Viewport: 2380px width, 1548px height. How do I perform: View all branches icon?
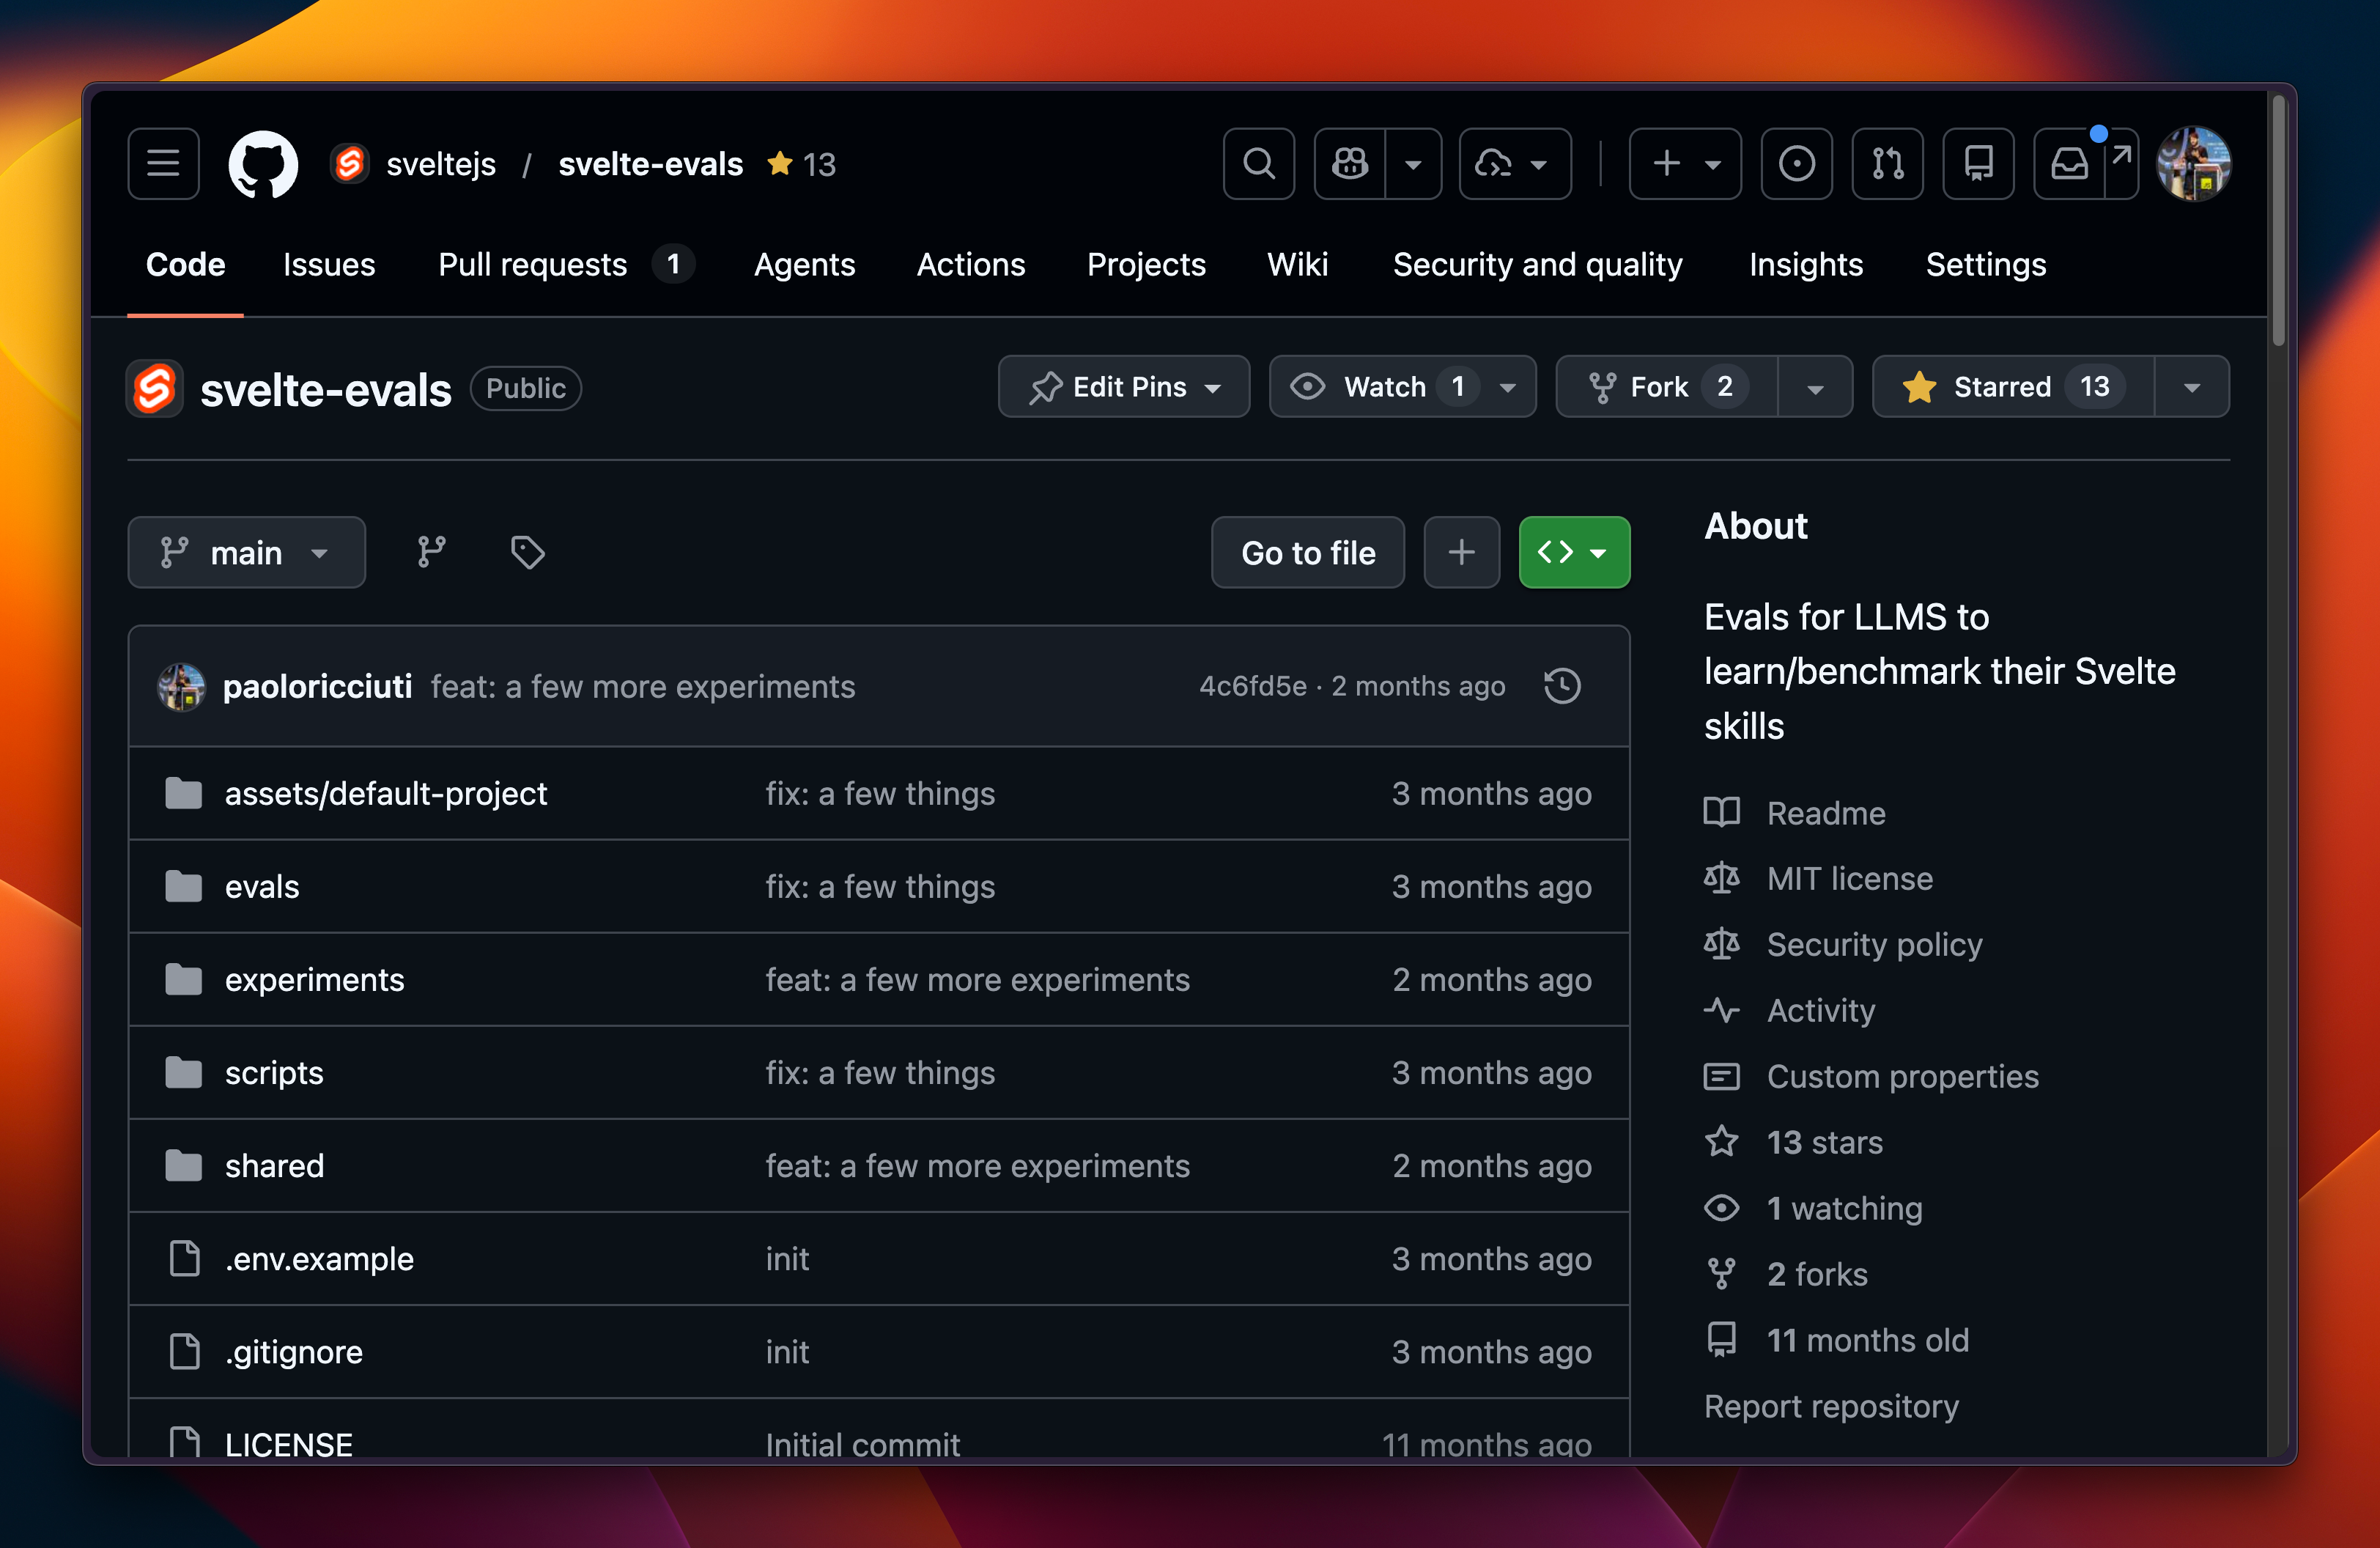[432, 552]
